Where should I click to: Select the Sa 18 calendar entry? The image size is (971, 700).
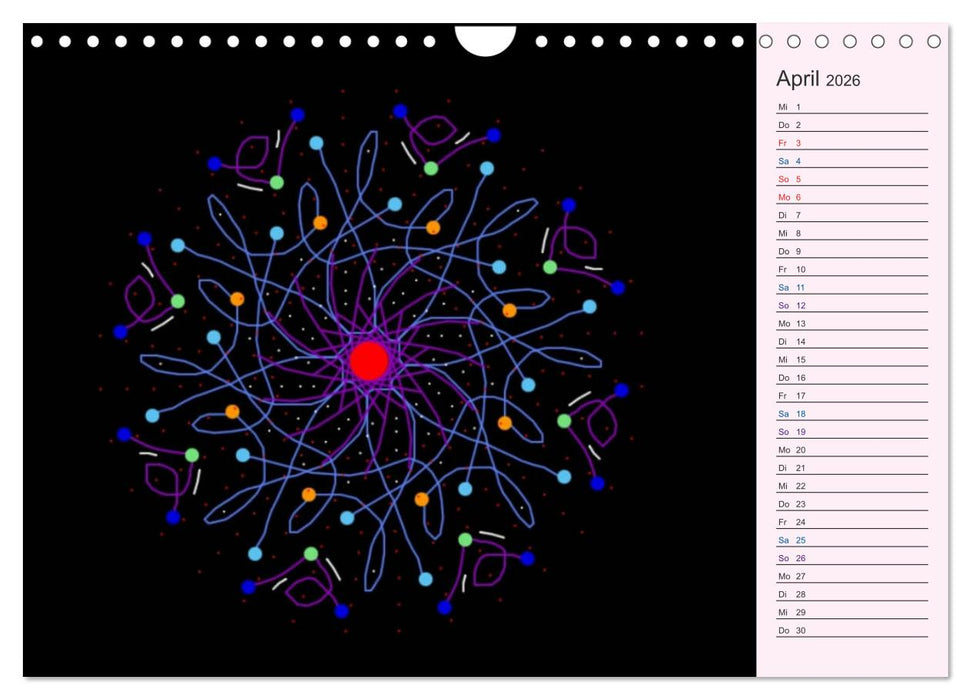(x=851, y=414)
